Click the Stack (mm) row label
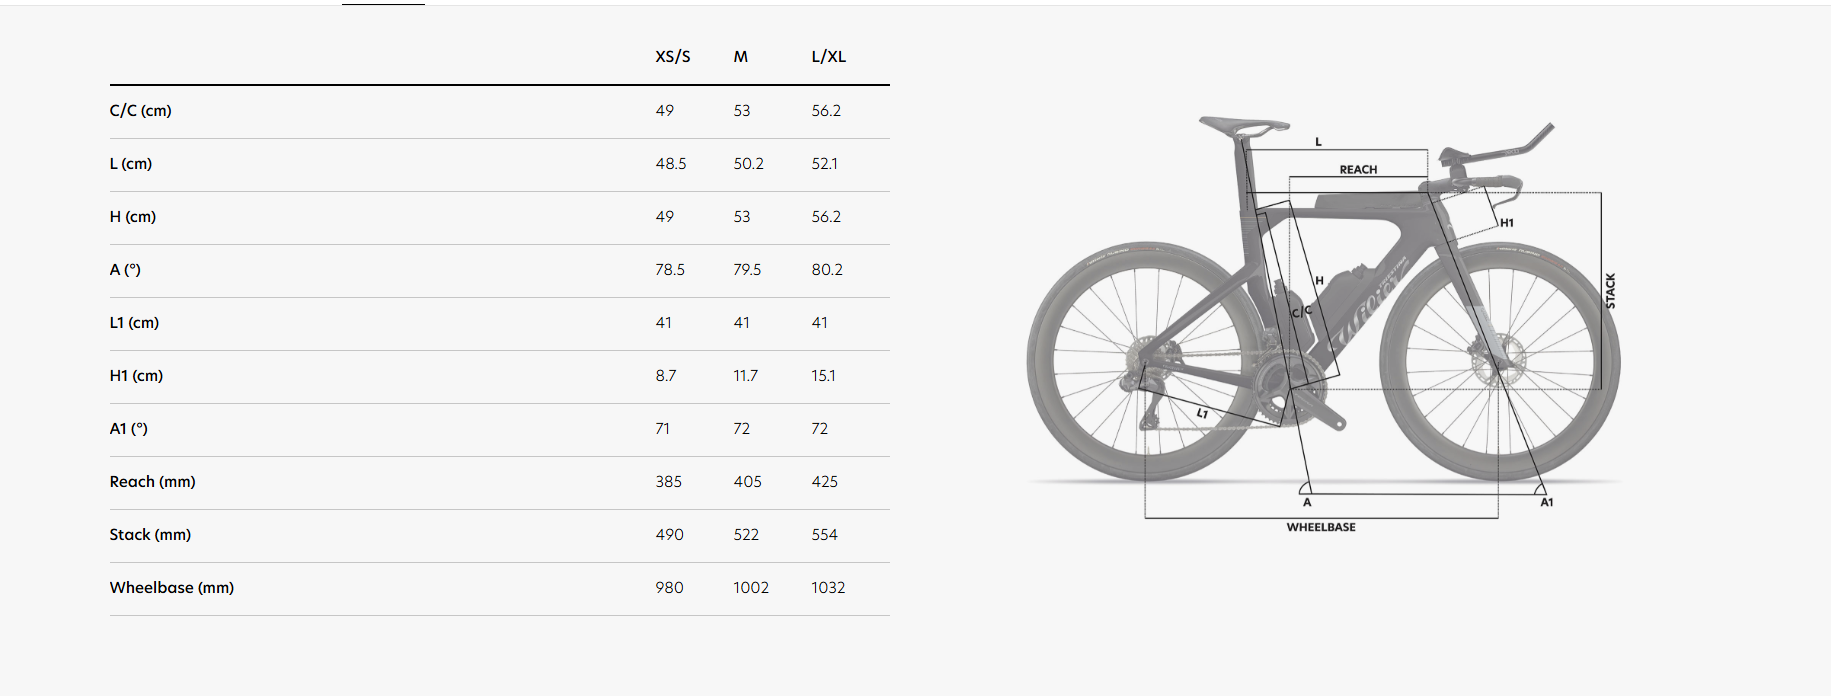The height and width of the screenshot is (696, 1831). click(x=151, y=535)
